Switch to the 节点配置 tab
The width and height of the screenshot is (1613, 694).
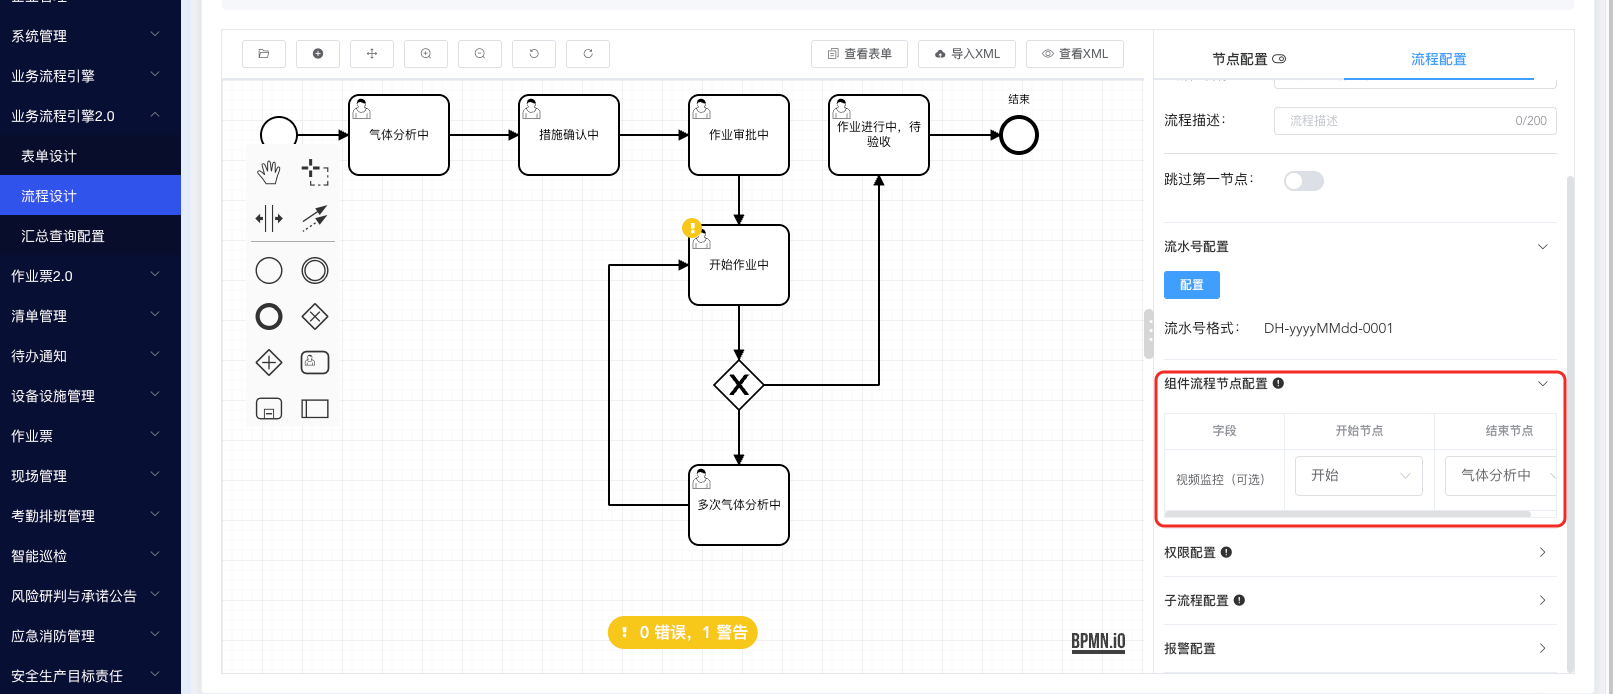(1249, 59)
